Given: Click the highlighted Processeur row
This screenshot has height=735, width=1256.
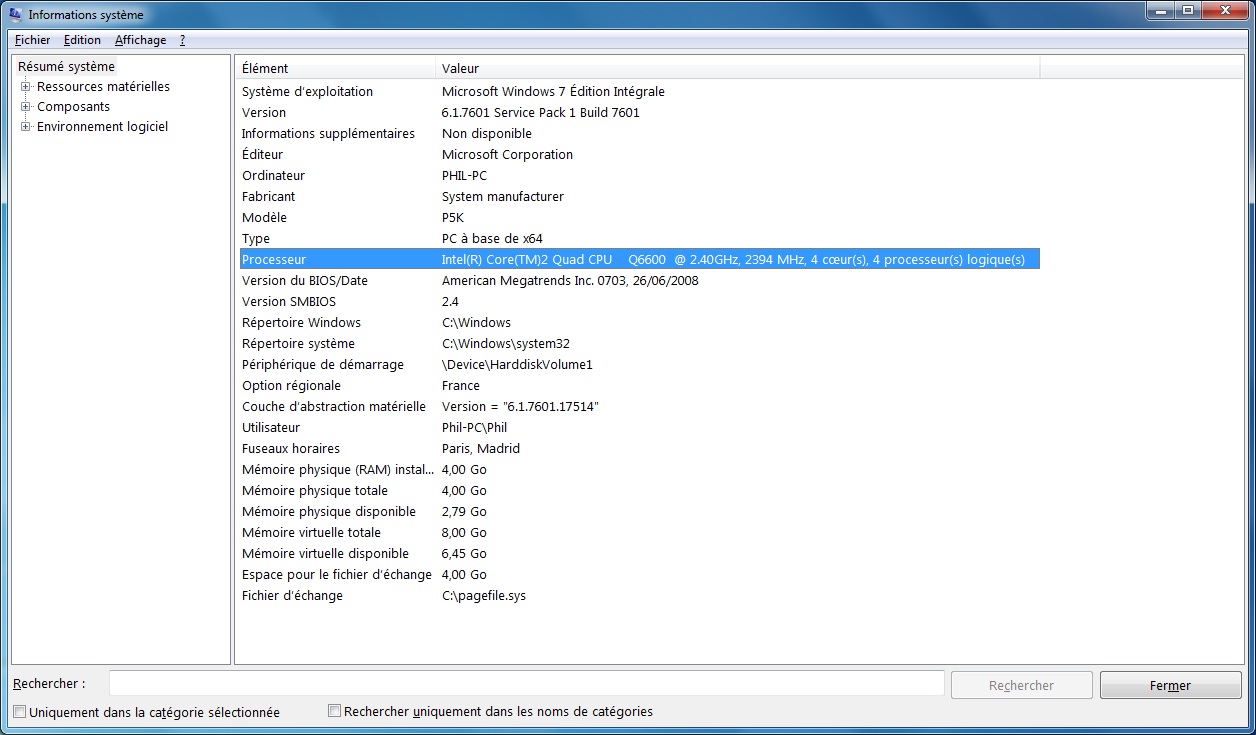Looking at the screenshot, I should 638,259.
